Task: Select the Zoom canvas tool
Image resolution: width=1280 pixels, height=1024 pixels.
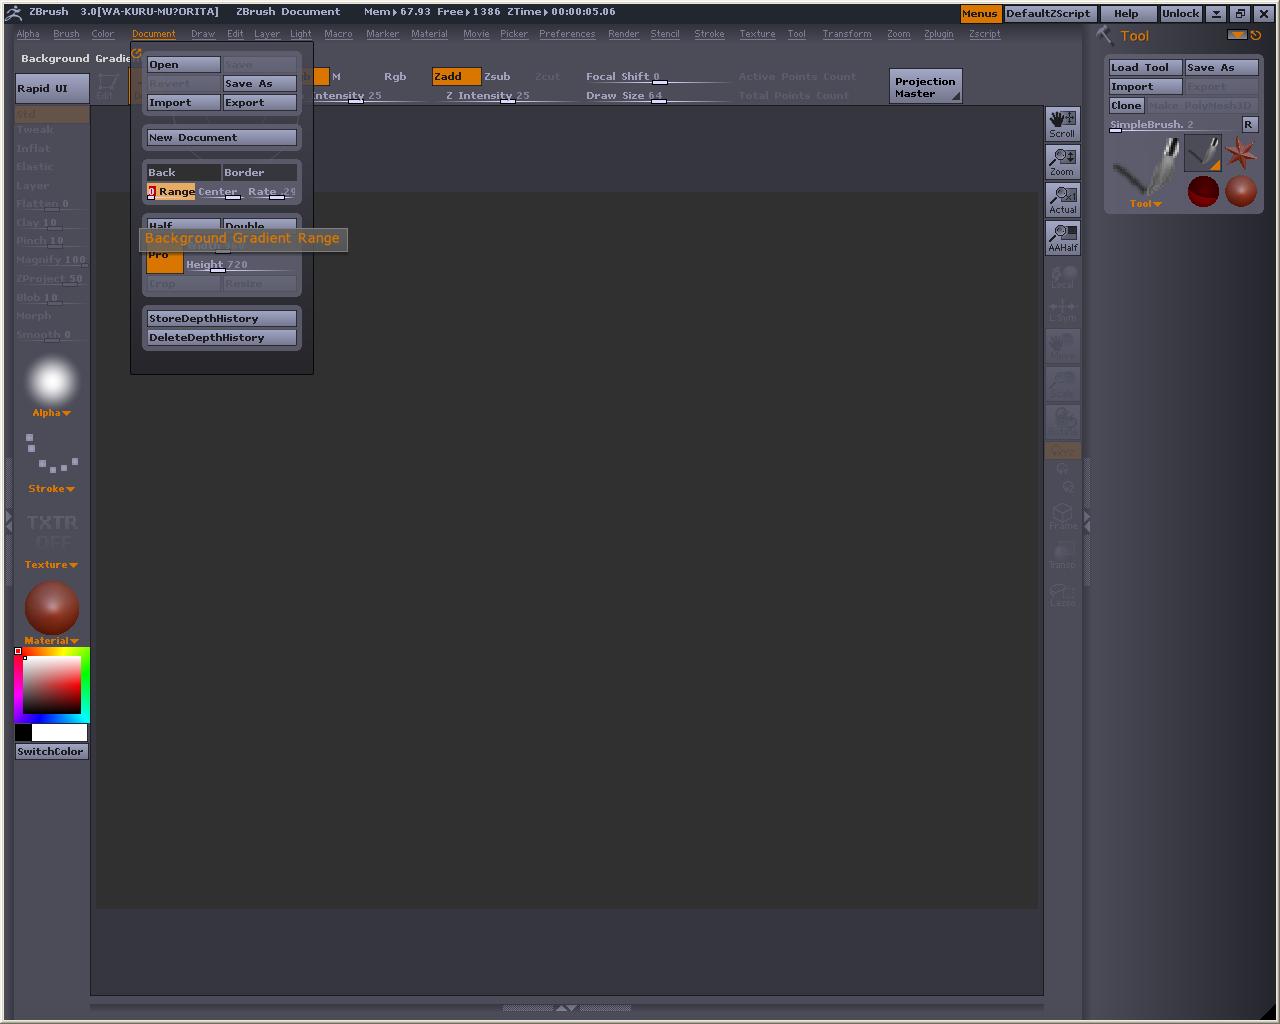Action: click(1062, 162)
